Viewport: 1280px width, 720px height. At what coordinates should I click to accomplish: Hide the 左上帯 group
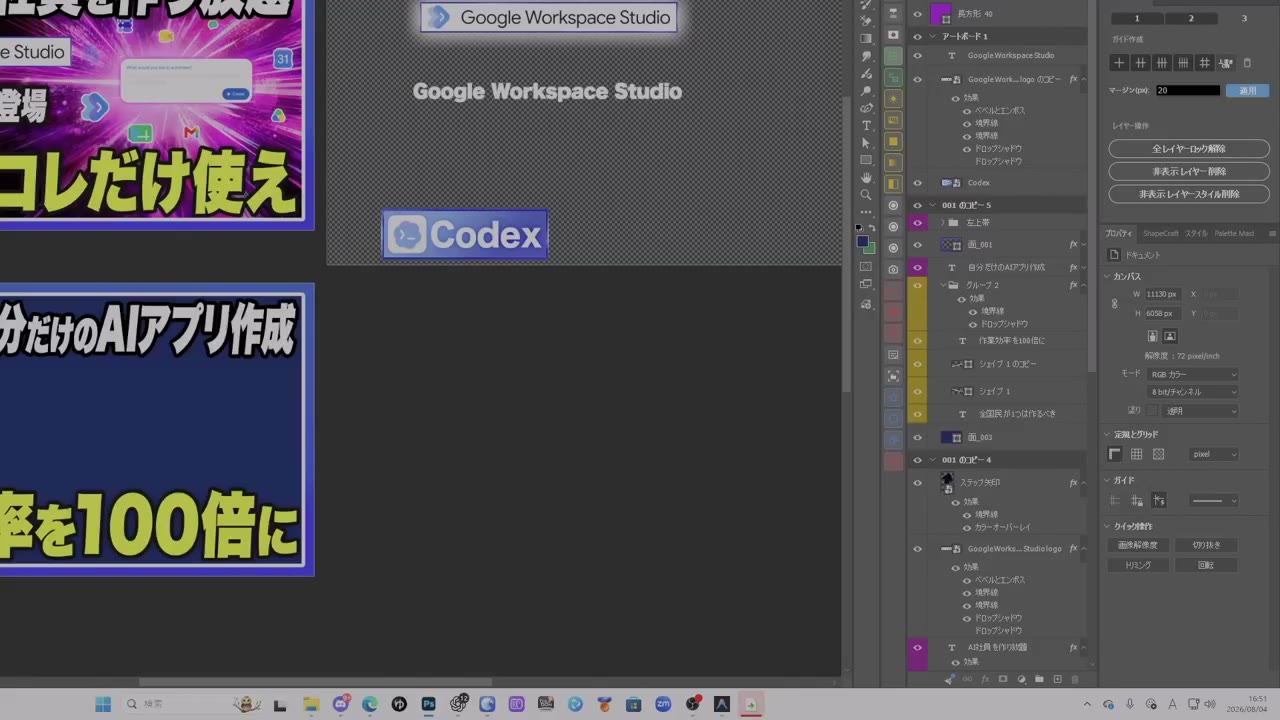pos(917,223)
